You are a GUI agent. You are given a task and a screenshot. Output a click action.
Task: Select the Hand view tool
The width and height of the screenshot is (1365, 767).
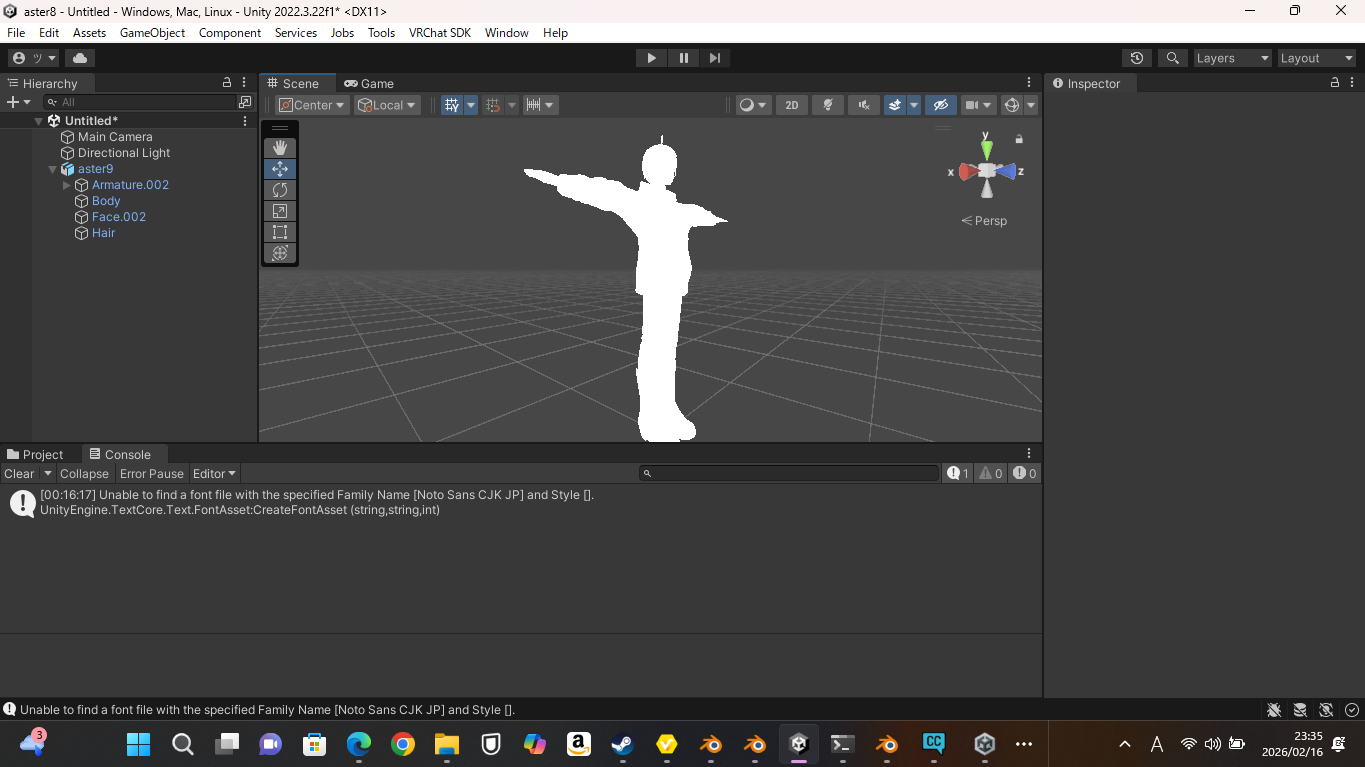pyautogui.click(x=280, y=148)
